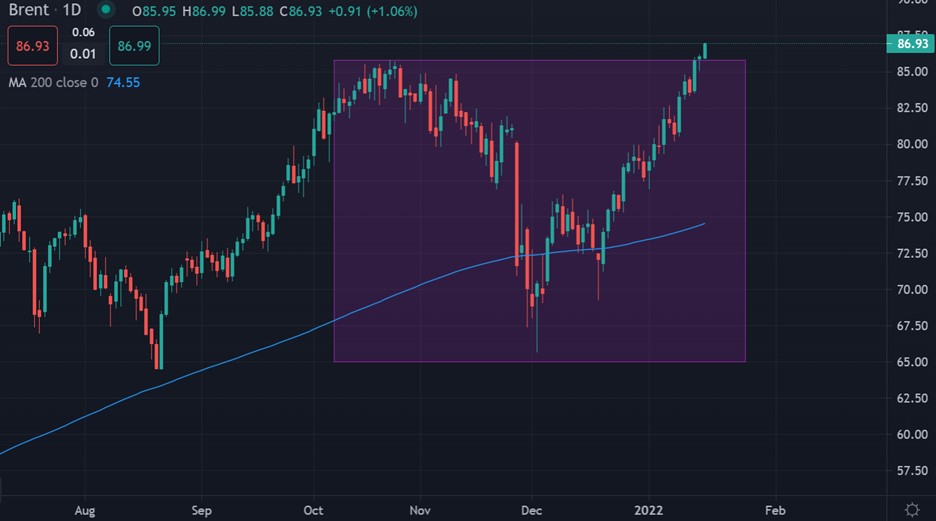
Task: Select the latest green candlestick at 86.93
Action: pyautogui.click(x=705, y=51)
